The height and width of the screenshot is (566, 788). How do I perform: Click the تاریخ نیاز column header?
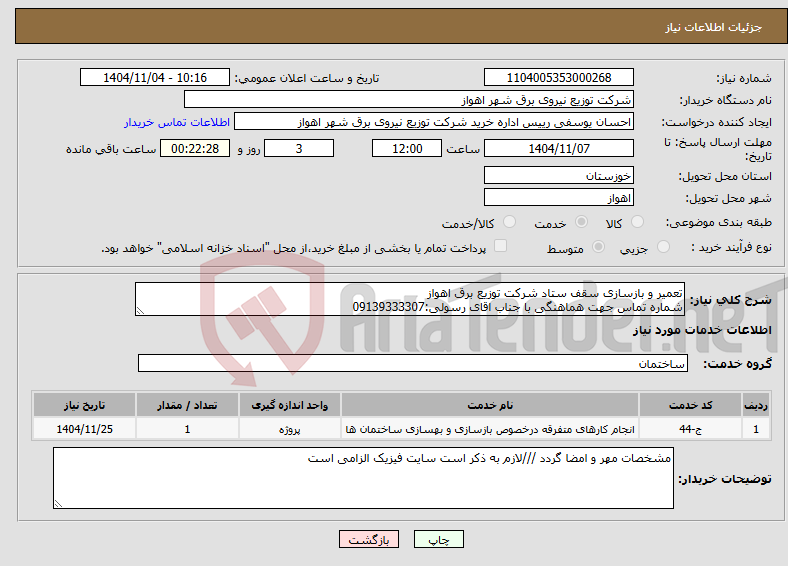coord(84,405)
